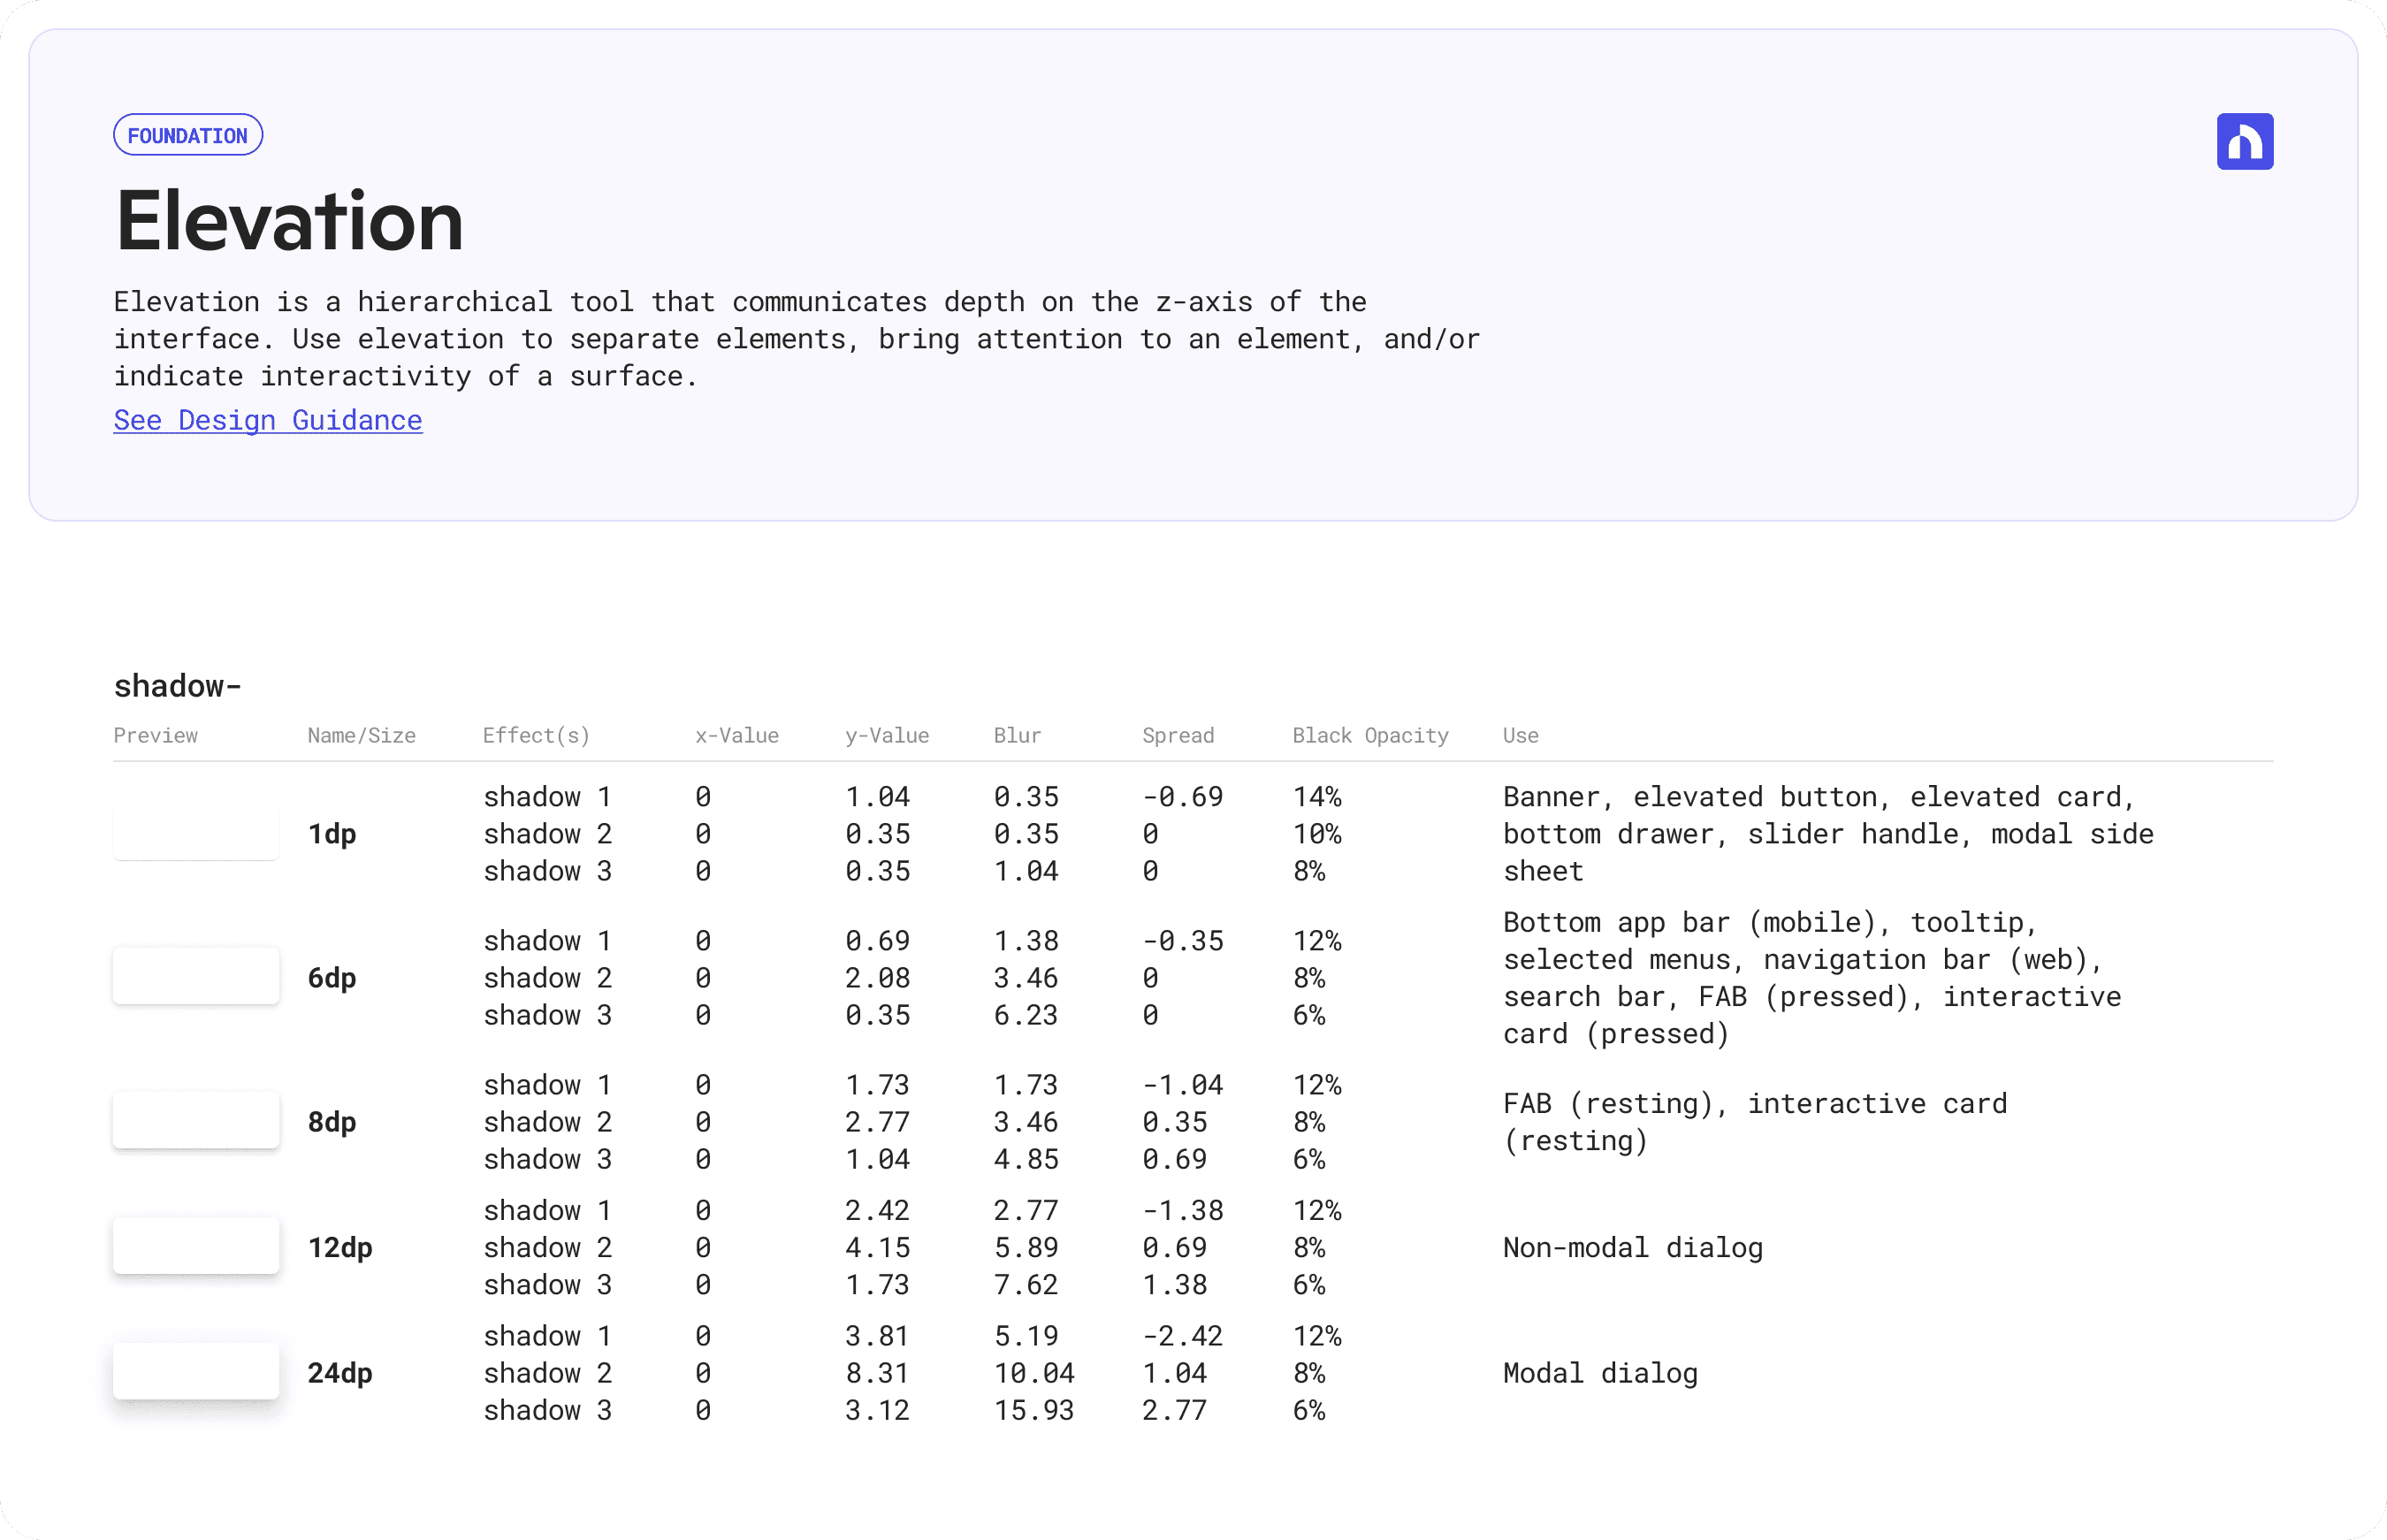Select the 12dp shadow preview card
Image resolution: width=2387 pixels, height=1540 pixels.
click(196, 1246)
